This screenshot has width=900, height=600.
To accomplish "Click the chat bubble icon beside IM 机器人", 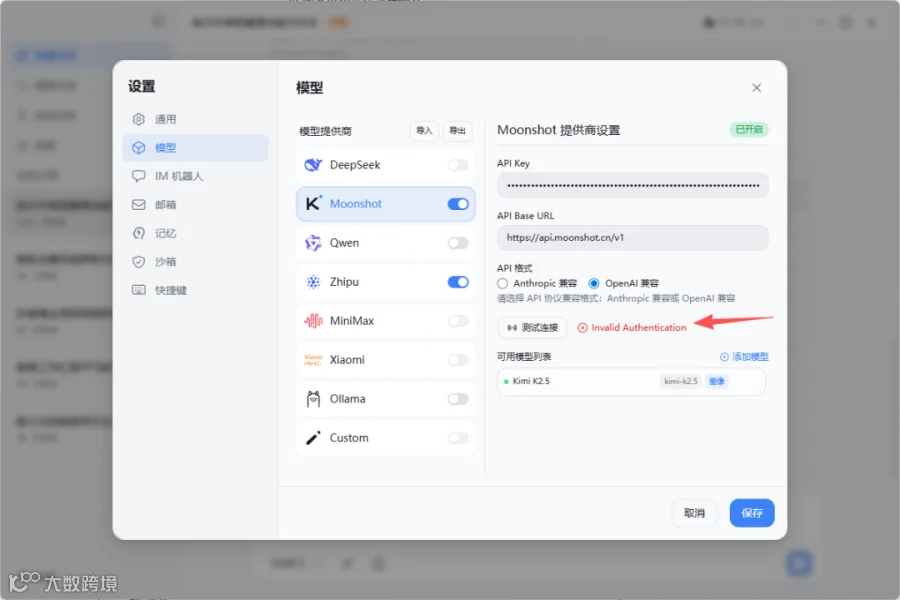I will 139,176.
